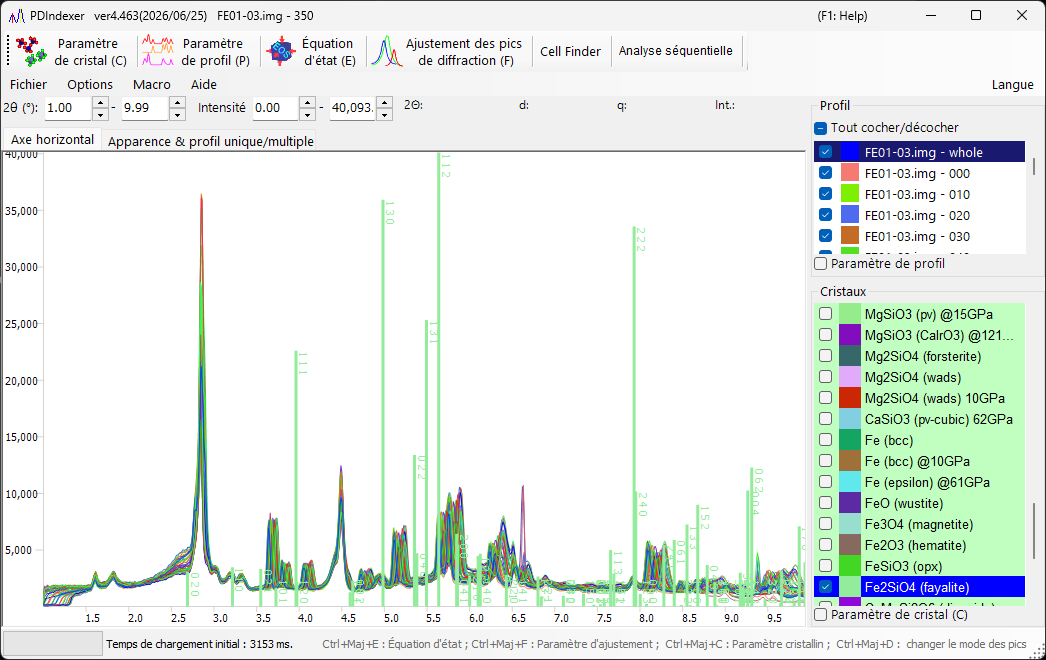Click the Paramètre de profil (P) waveform icon

[x=157, y=51]
